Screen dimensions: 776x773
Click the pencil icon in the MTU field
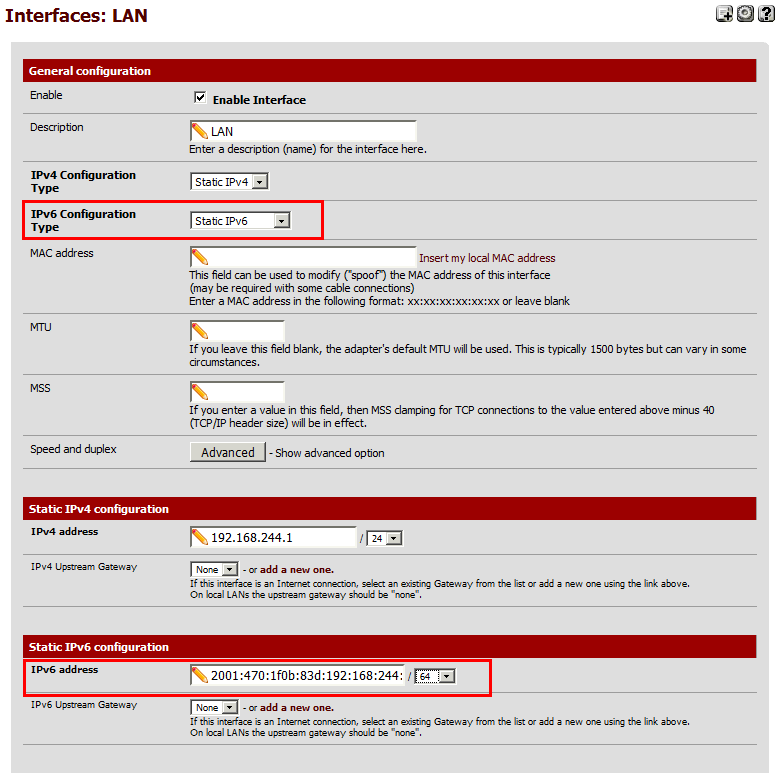point(199,331)
